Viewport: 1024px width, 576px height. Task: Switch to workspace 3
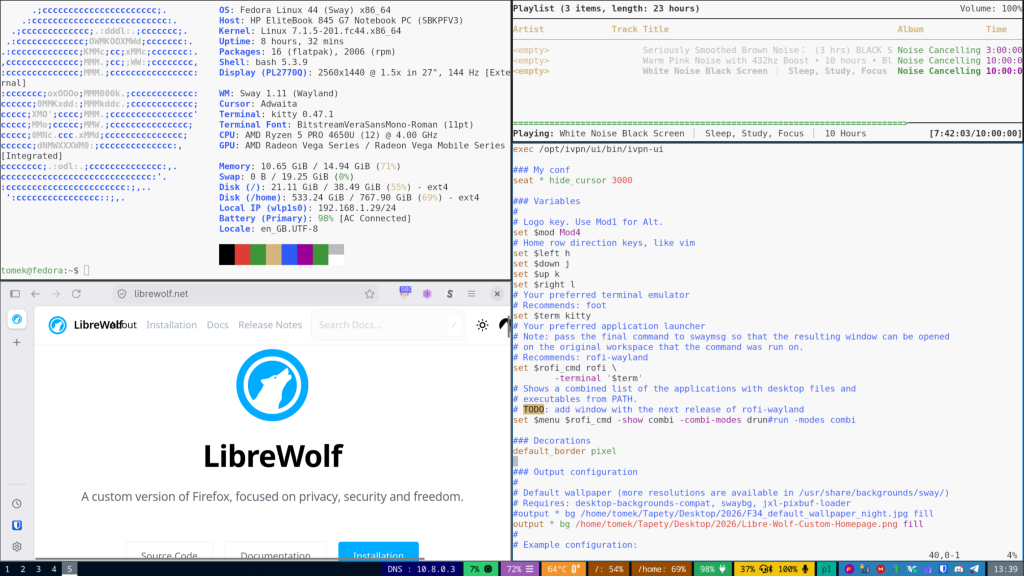tap(39, 569)
